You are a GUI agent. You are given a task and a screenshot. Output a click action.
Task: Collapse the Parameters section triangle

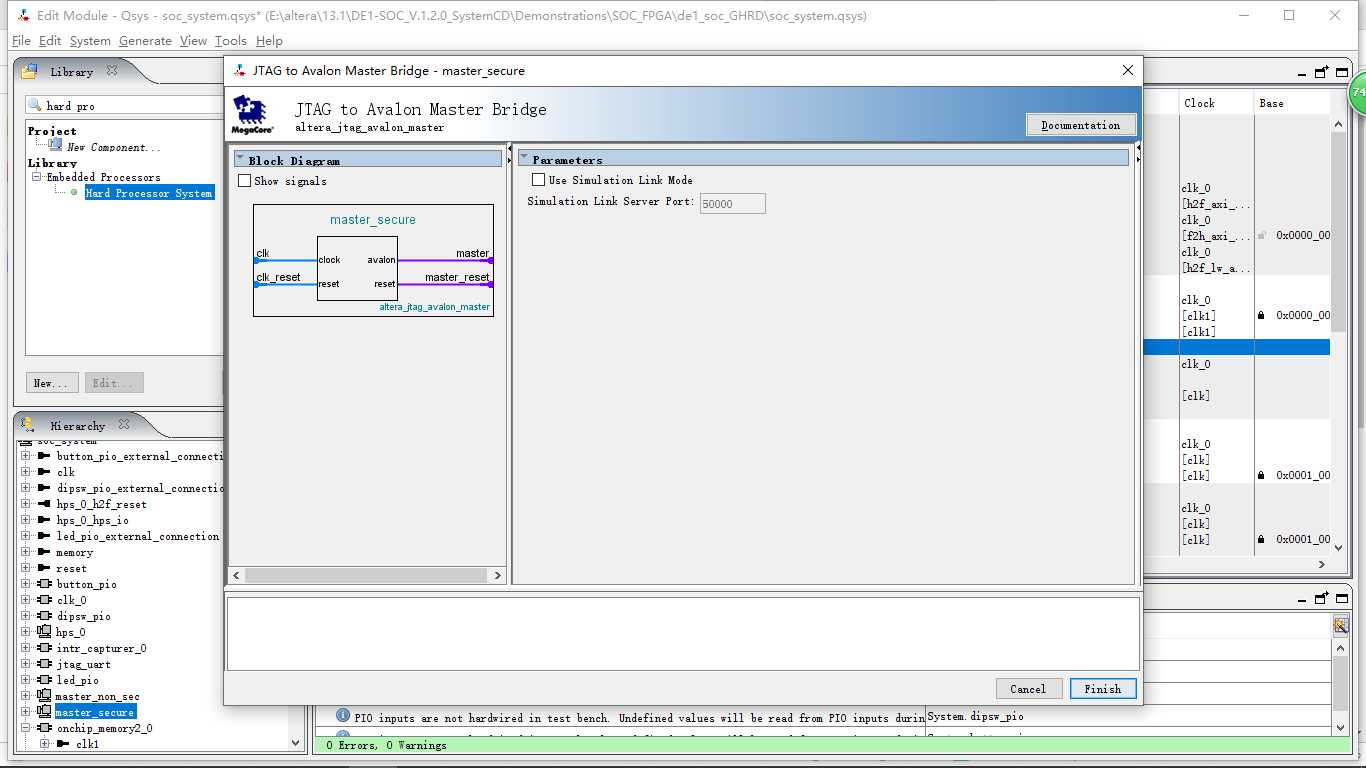click(524, 158)
